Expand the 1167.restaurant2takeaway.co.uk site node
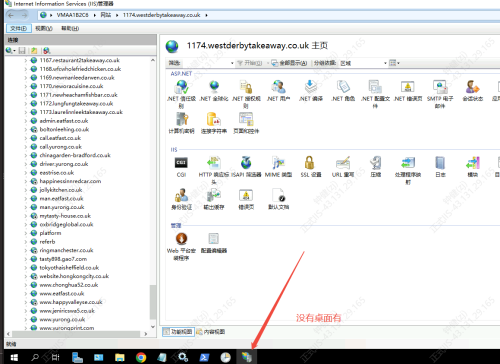Image resolution: width=500 pixels, height=364 pixels. (x=26, y=60)
